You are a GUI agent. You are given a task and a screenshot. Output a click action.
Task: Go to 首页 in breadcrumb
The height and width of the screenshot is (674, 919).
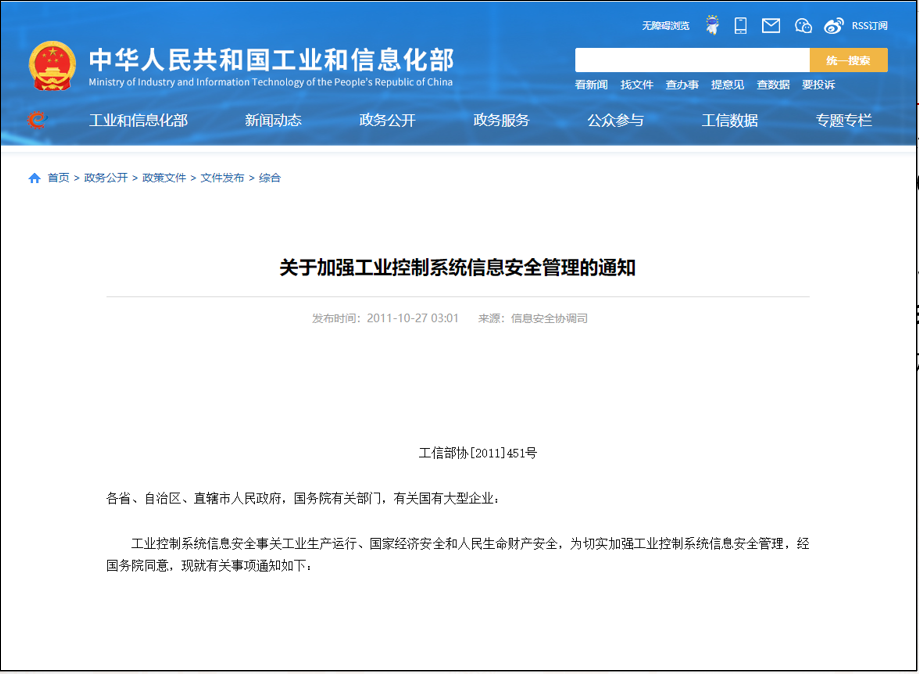(x=58, y=178)
